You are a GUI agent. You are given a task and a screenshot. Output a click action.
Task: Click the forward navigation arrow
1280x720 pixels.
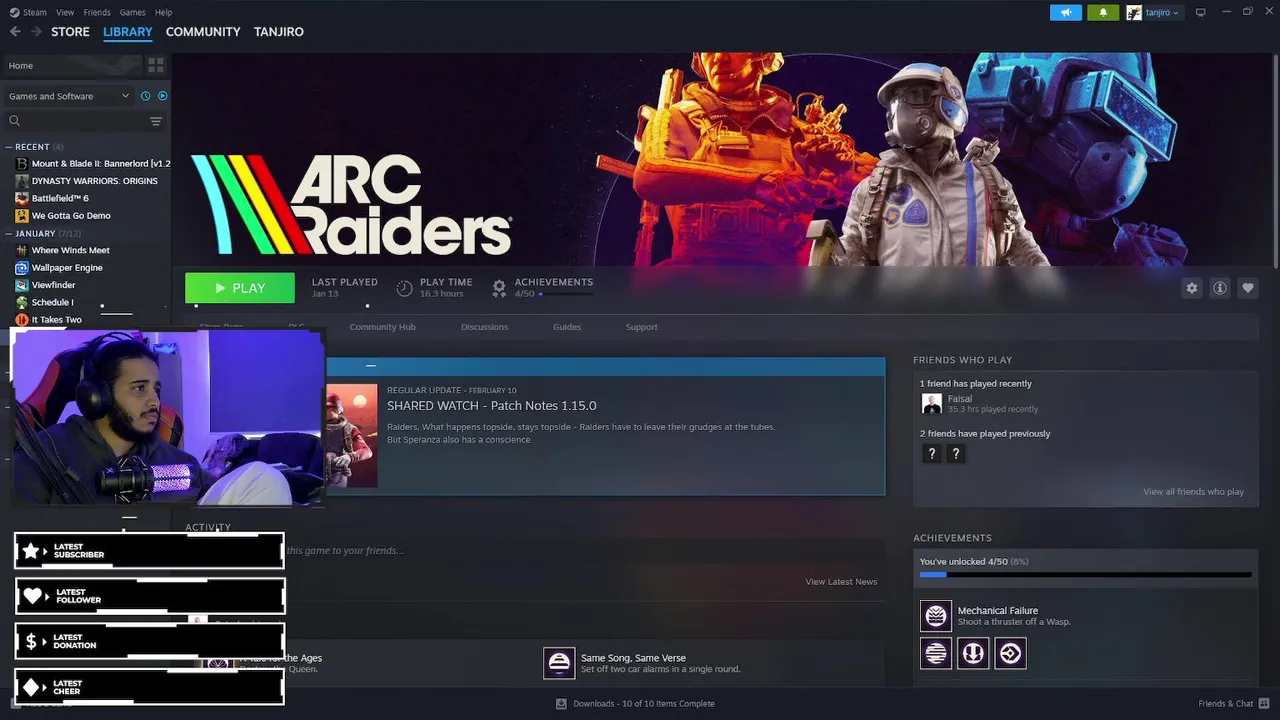point(36,32)
